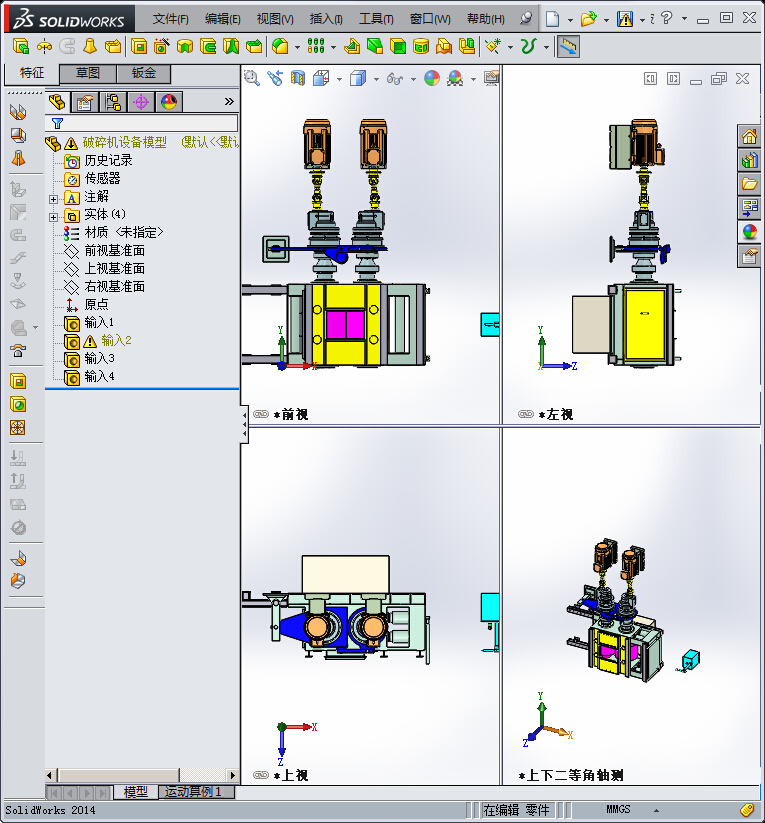Switch to the 草图 tab

click(x=88, y=73)
